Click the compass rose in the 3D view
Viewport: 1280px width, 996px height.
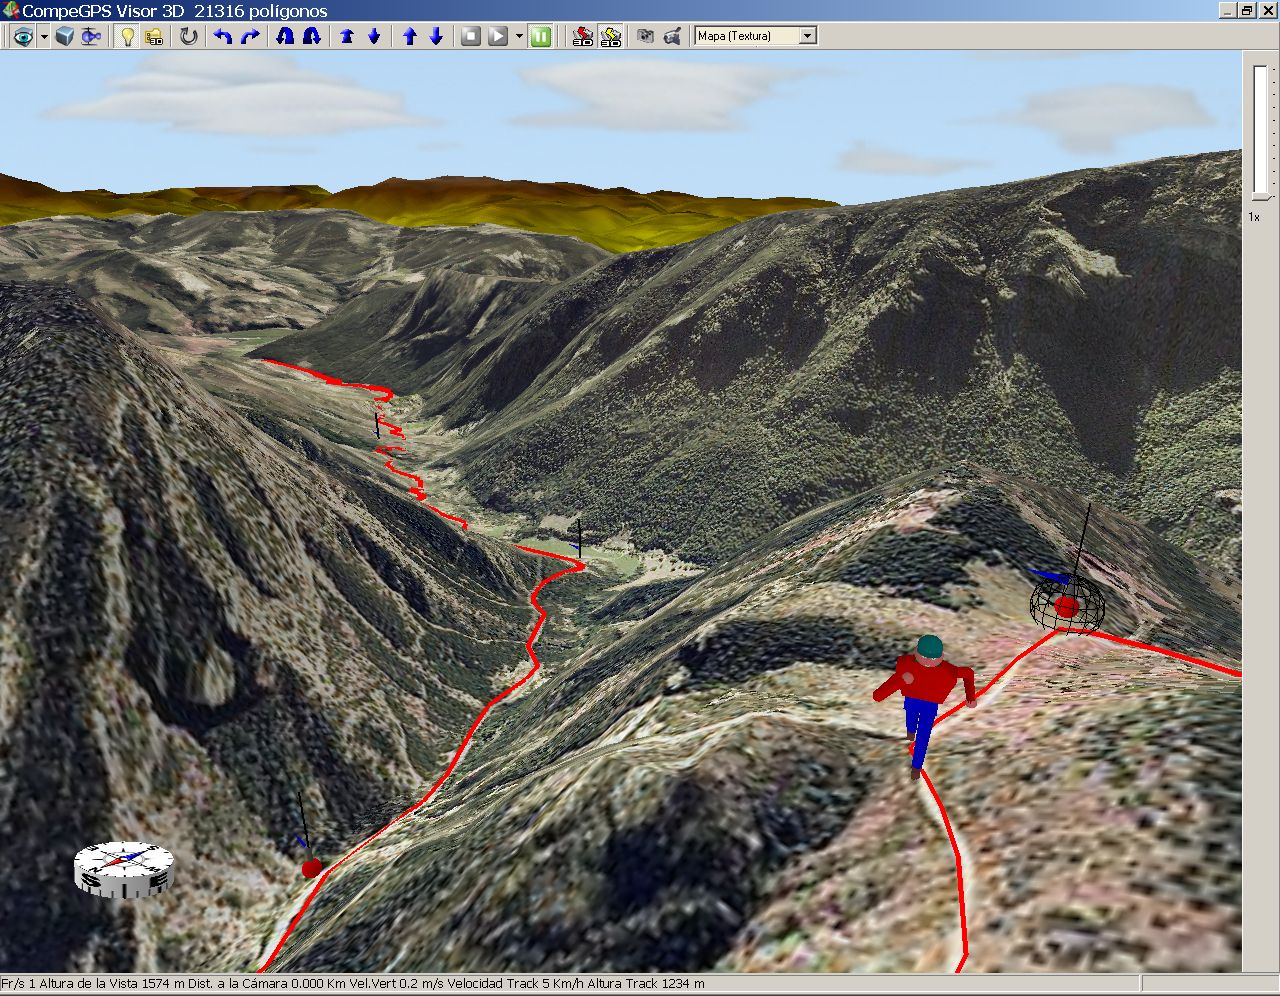click(x=124, y=867)
